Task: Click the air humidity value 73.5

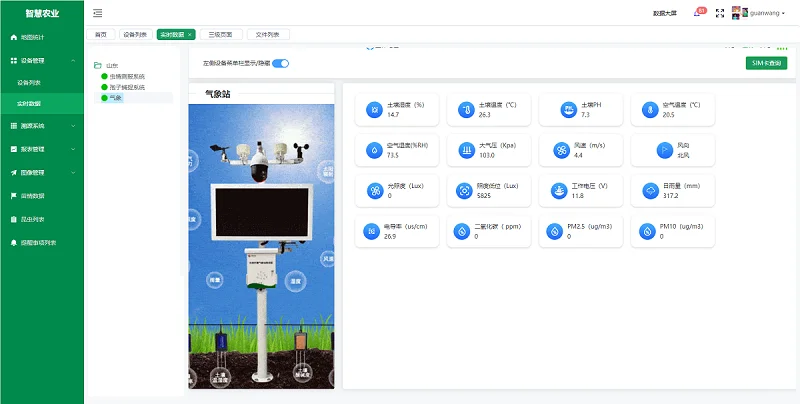Action: (393, 155)
